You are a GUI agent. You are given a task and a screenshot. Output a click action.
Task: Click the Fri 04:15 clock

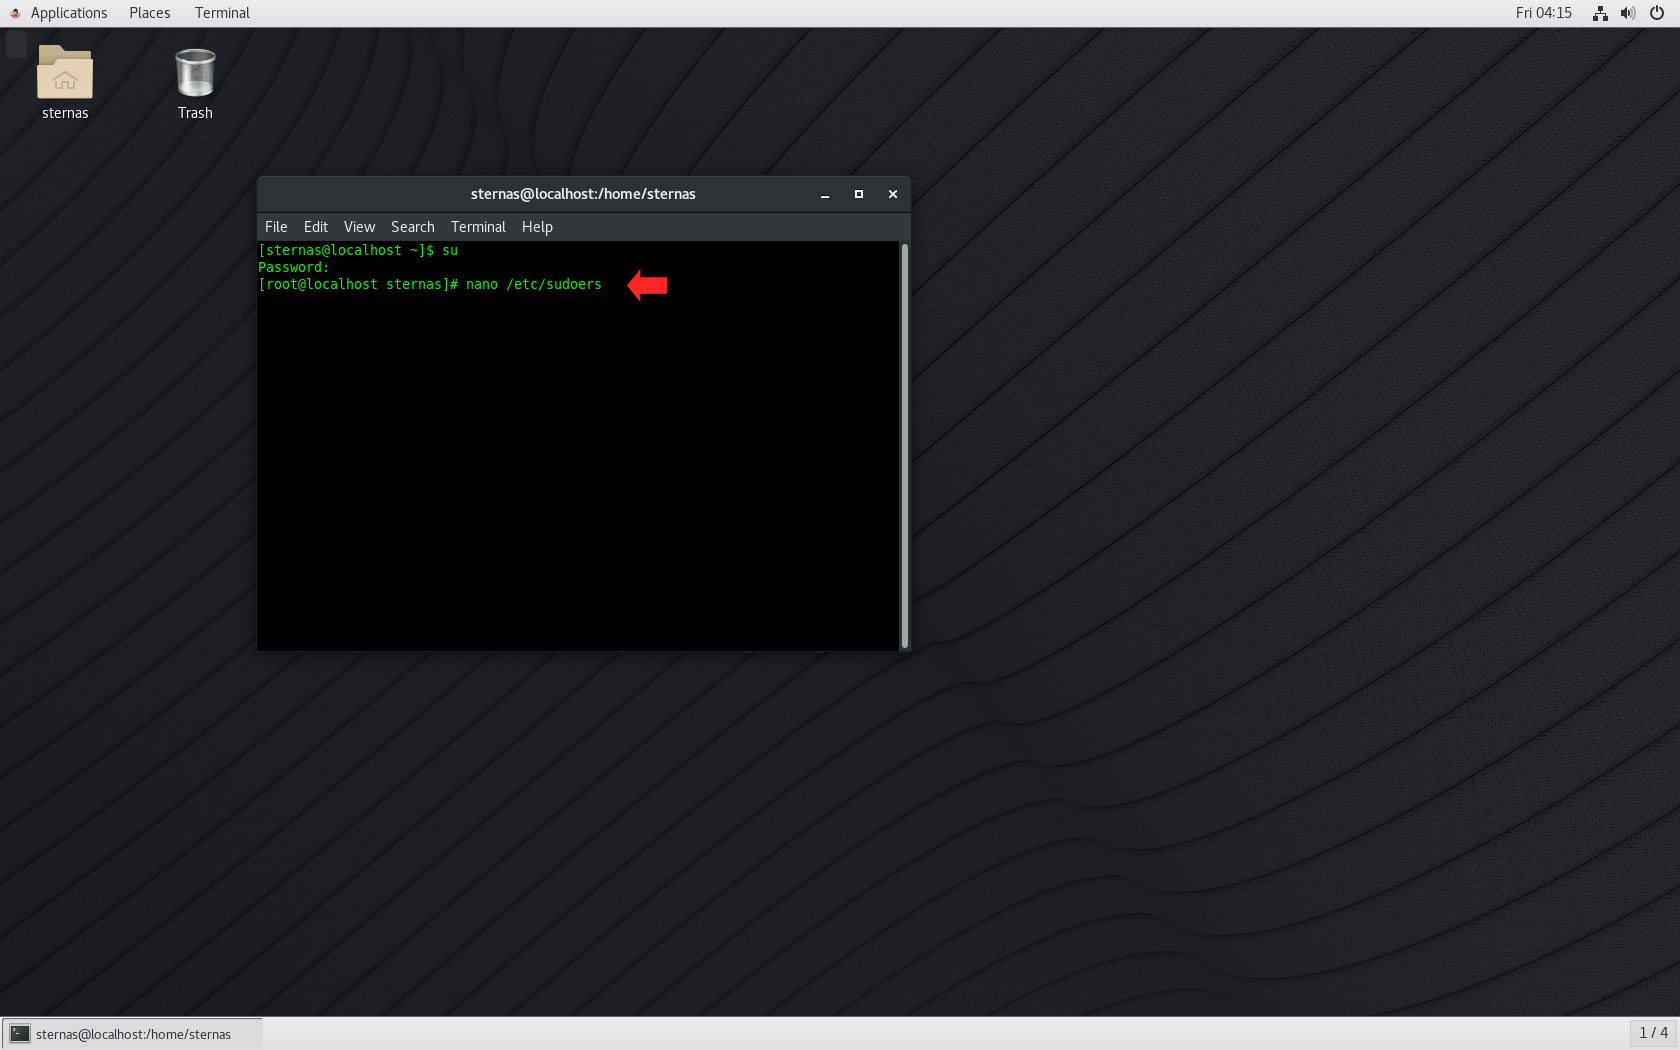[1543, 13]
